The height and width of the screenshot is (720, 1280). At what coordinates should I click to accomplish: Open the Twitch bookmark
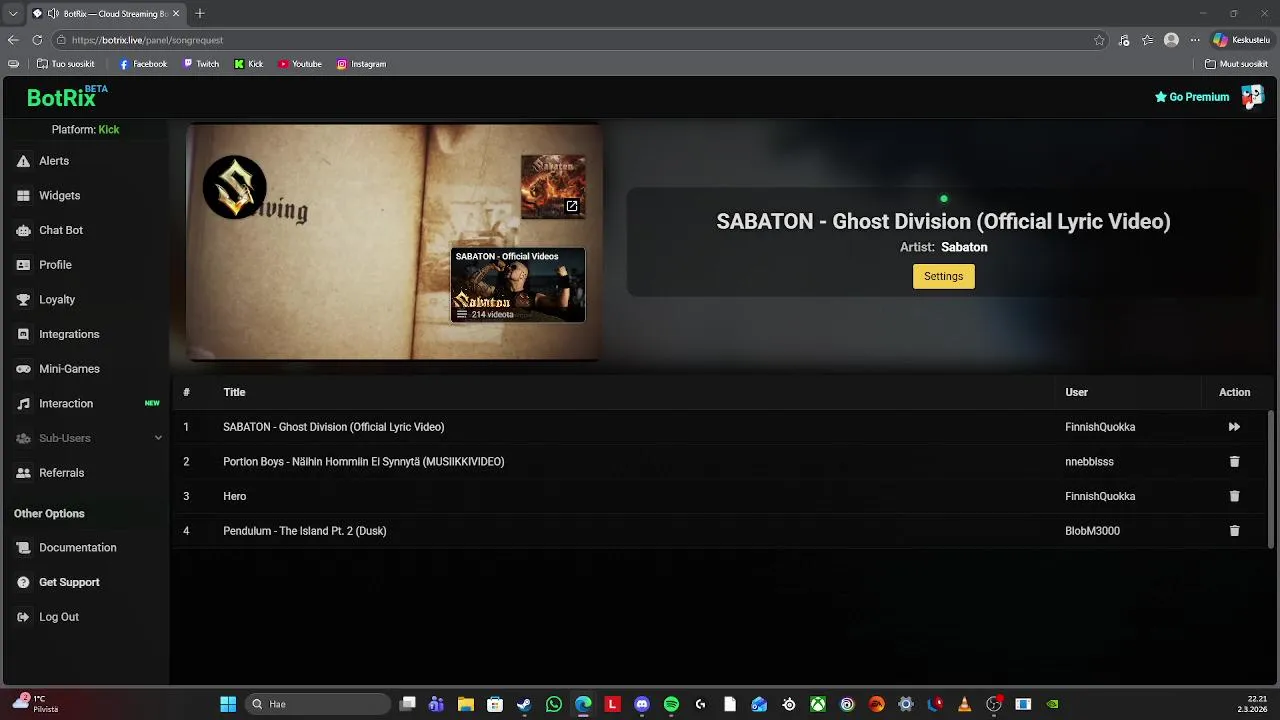tap(201, 64)
